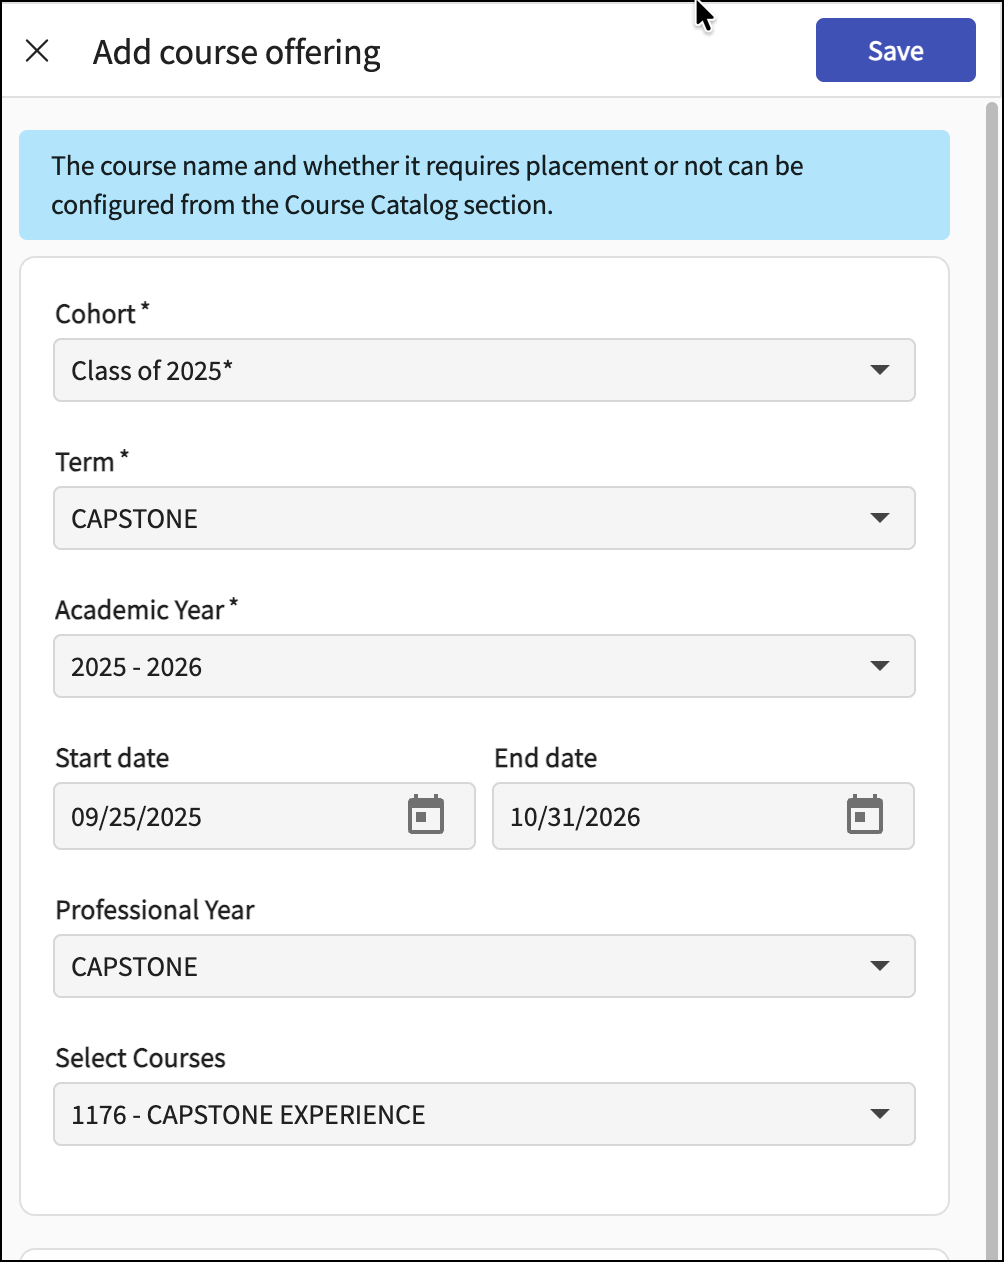Click the Academic Year dropdown arrow
Viewport: 1004px width, 1262px height.
tap(879, 666)
